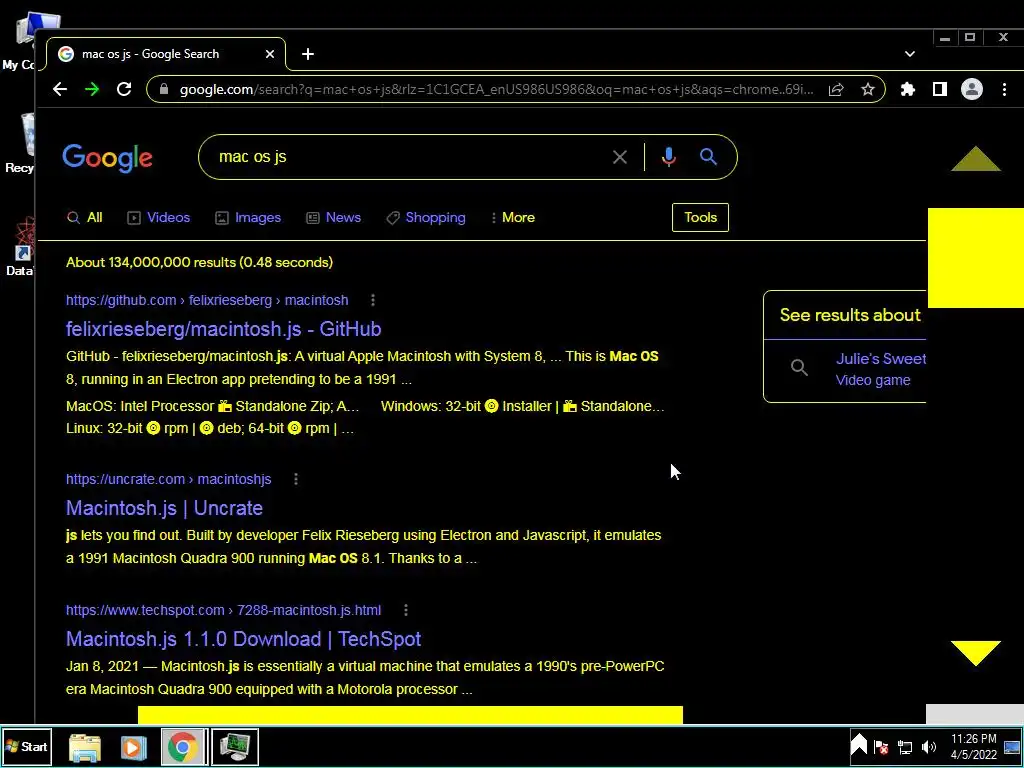The height and width of the screenshot is (768, 1024).
Task: Open the Chrome extensions puzzle icon
Action: (908, 89)
